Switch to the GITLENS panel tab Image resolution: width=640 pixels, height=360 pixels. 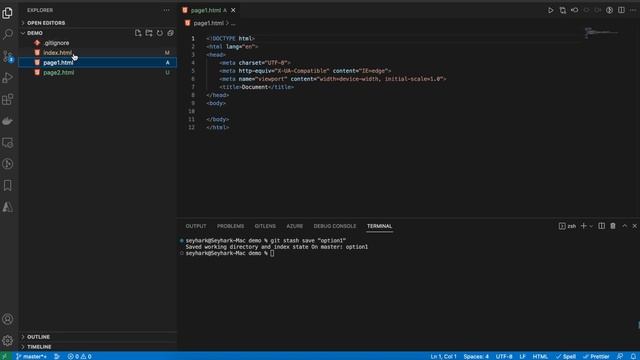pos(265,226)
